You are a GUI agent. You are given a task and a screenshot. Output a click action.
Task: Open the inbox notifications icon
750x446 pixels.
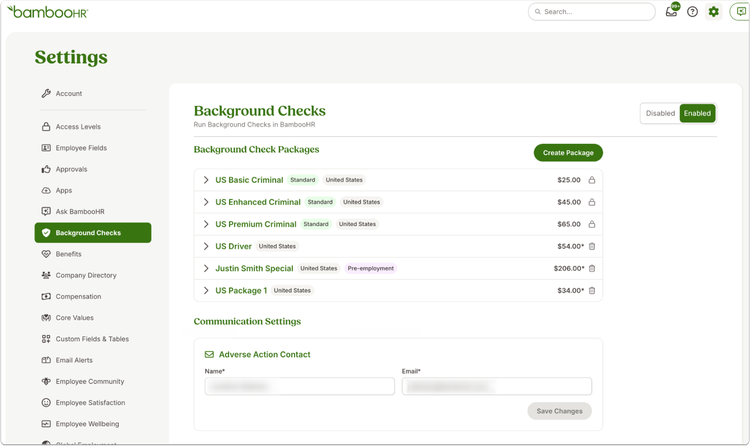[x=672, y=11]
